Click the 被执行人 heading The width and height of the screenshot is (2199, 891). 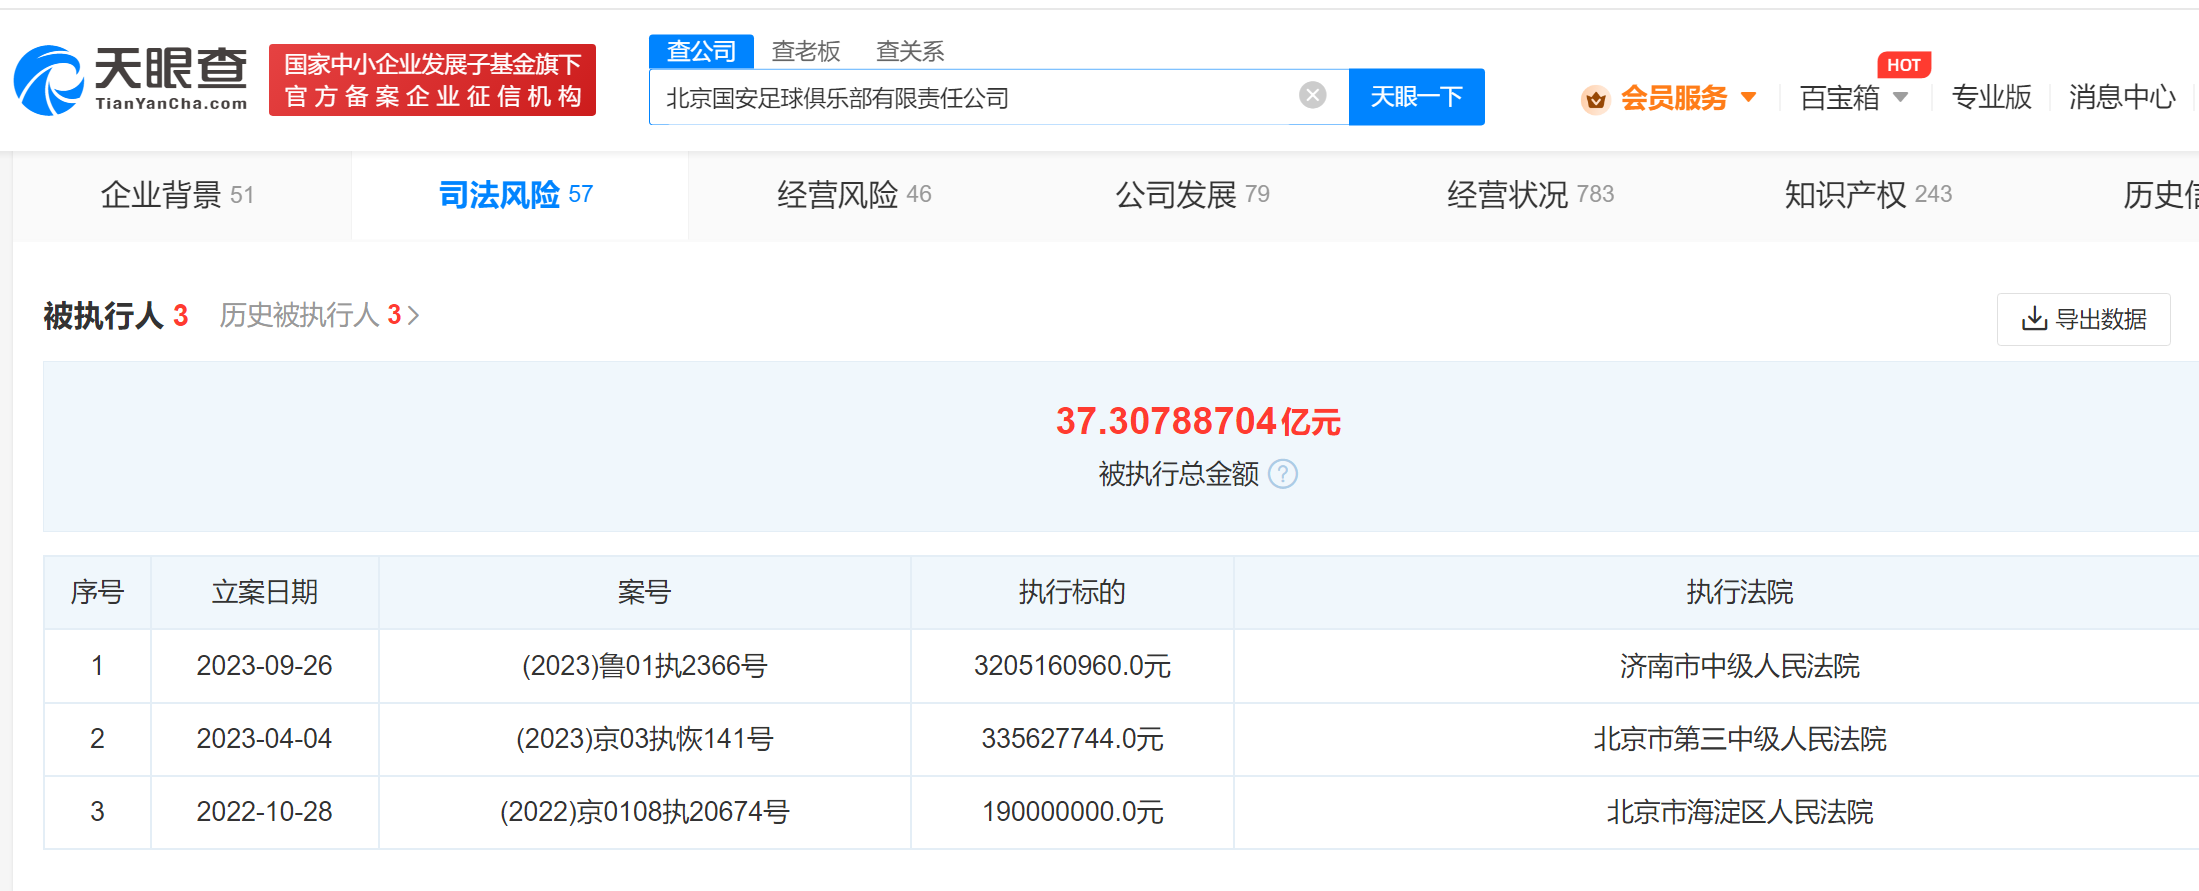103,316
